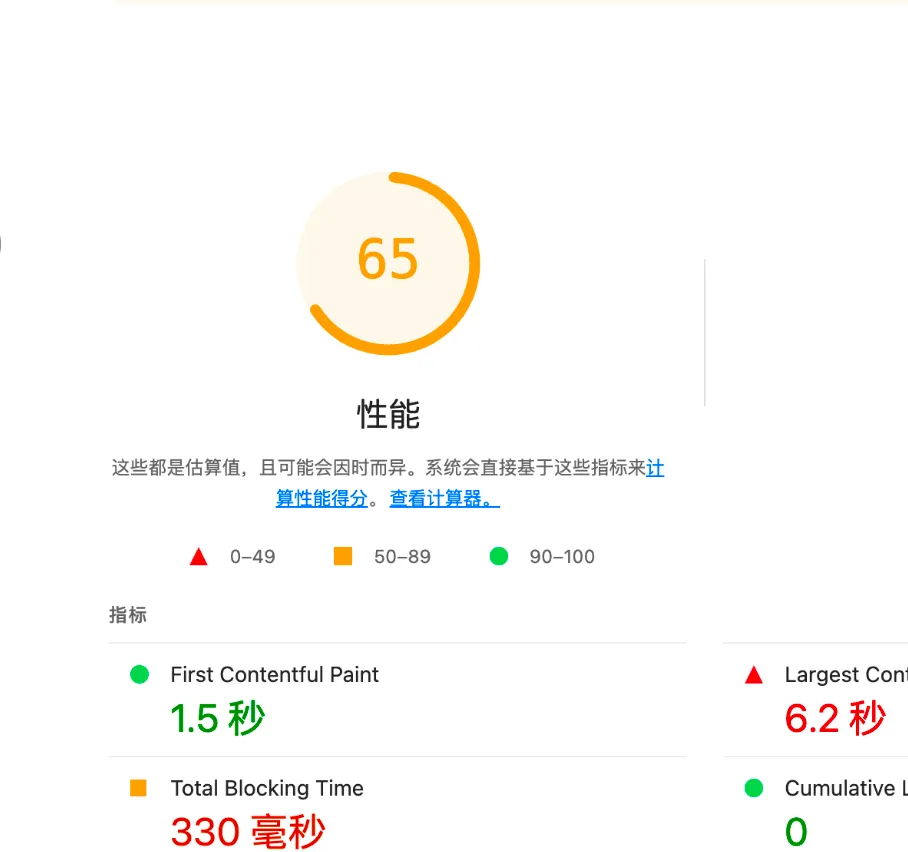Click the 330 毫秒 metric value
Image resolution: width=908 pixels, height=852 pixels.
click(248, 832)
